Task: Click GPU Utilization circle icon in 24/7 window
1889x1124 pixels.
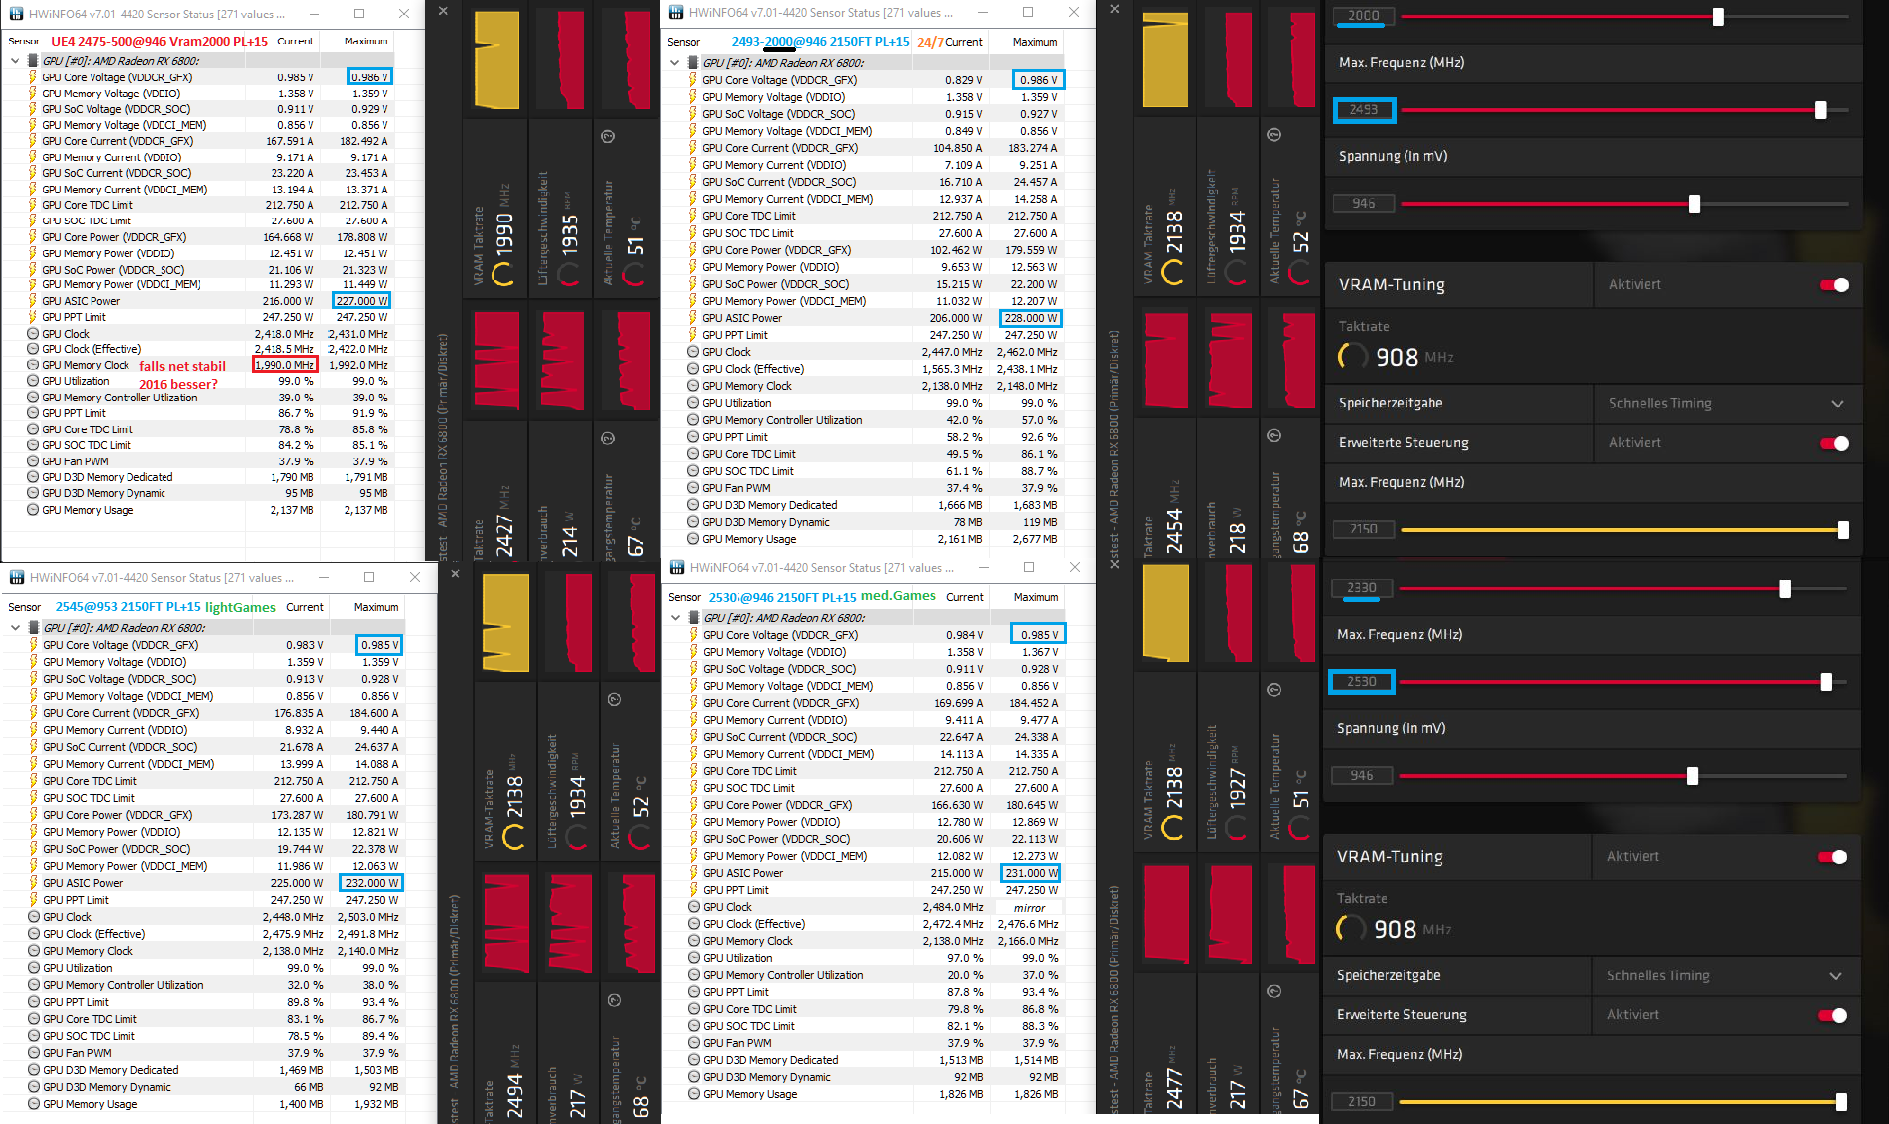Action: tap(693, 403)
